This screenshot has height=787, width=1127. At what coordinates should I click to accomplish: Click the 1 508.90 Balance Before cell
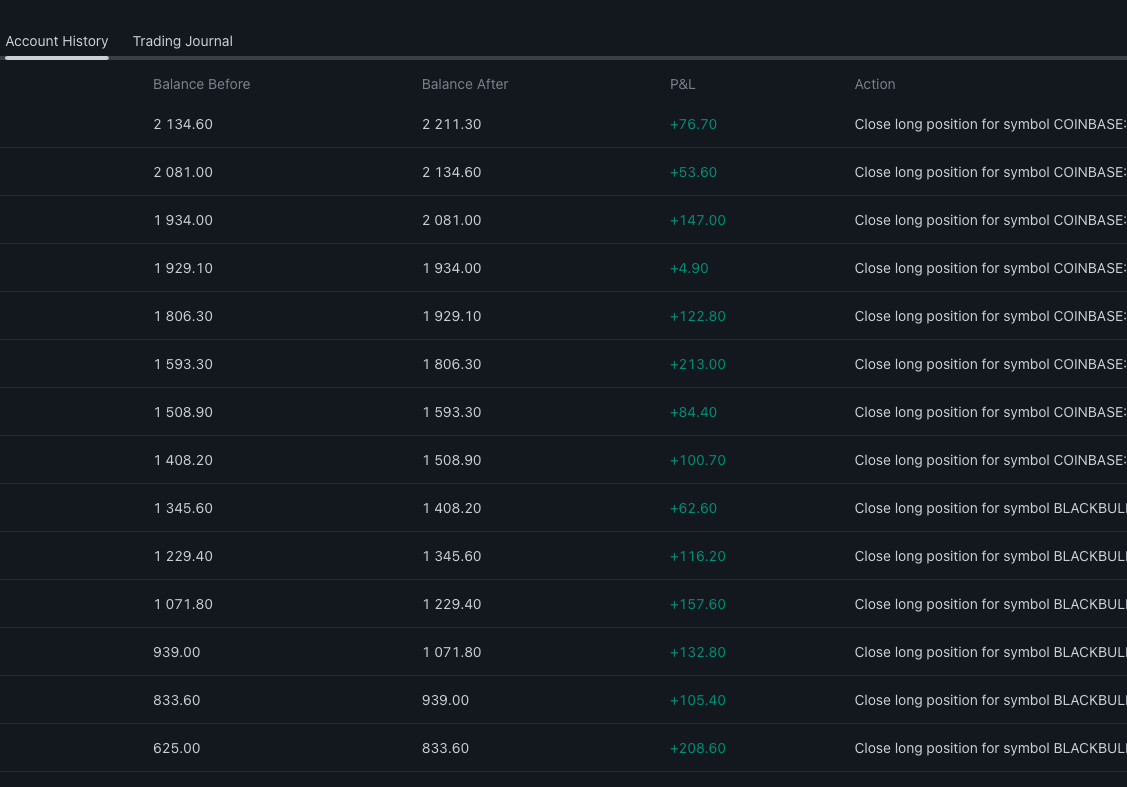[x=183, y=412]
